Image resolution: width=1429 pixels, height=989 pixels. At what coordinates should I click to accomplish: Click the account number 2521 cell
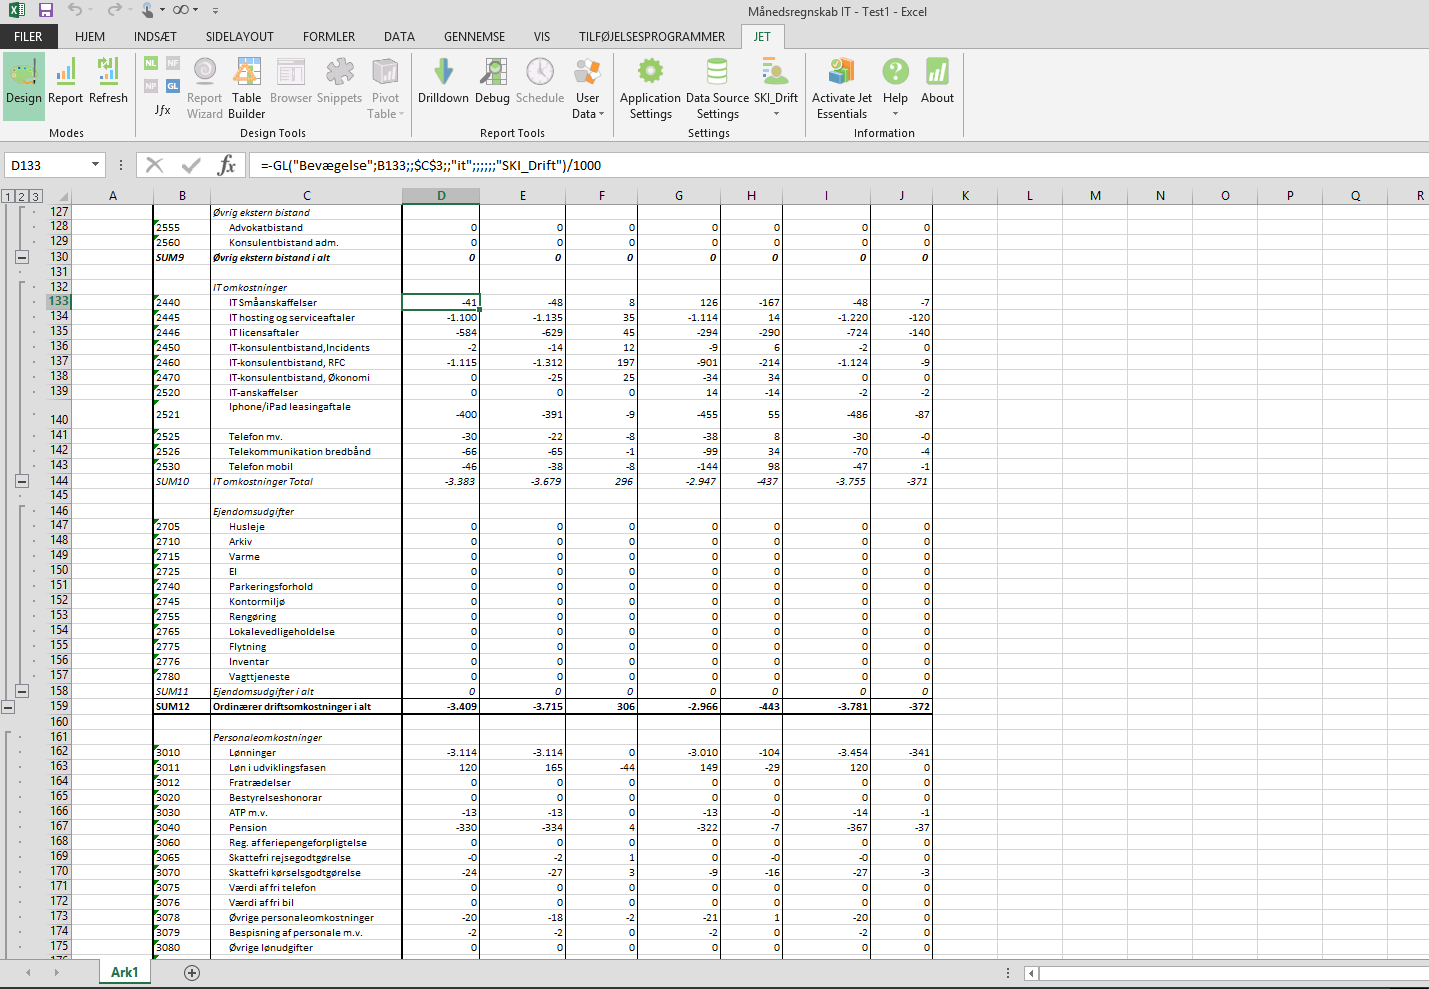[182, 414]
